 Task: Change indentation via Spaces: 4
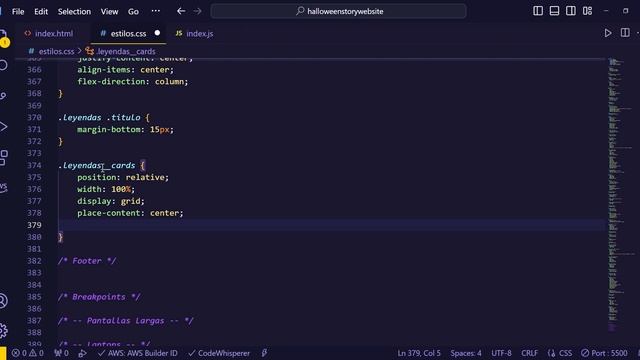click(466, 353)
